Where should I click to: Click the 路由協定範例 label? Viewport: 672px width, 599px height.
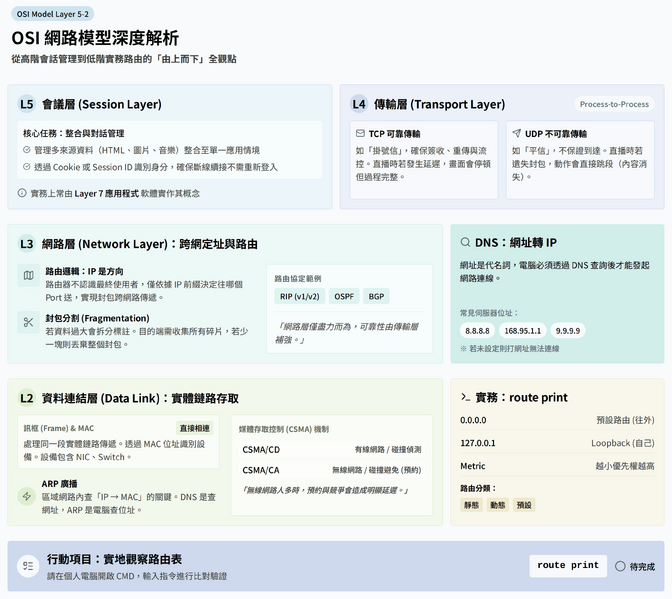[x=298, y=279]
